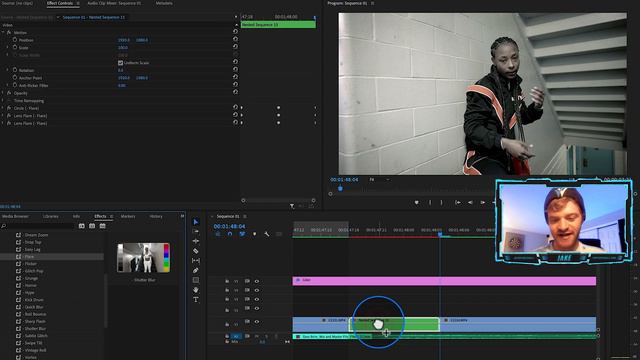
Task: Step back one frame in Program monitor
Action: click(x=470, y=202)
